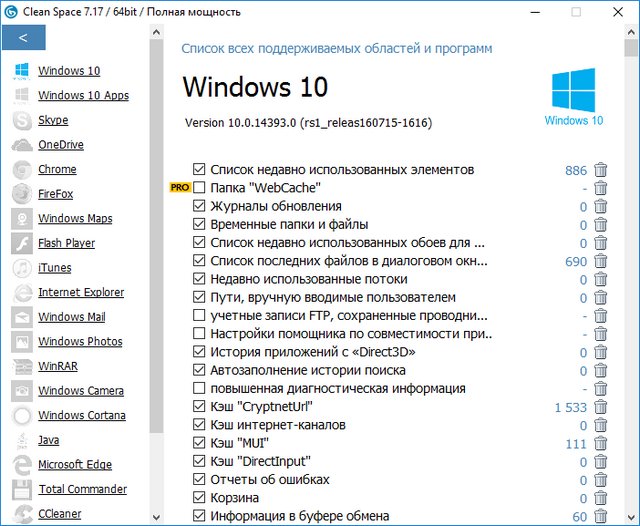Uncheck Временные папки и файлы checkbox

[x=199, y=224]
